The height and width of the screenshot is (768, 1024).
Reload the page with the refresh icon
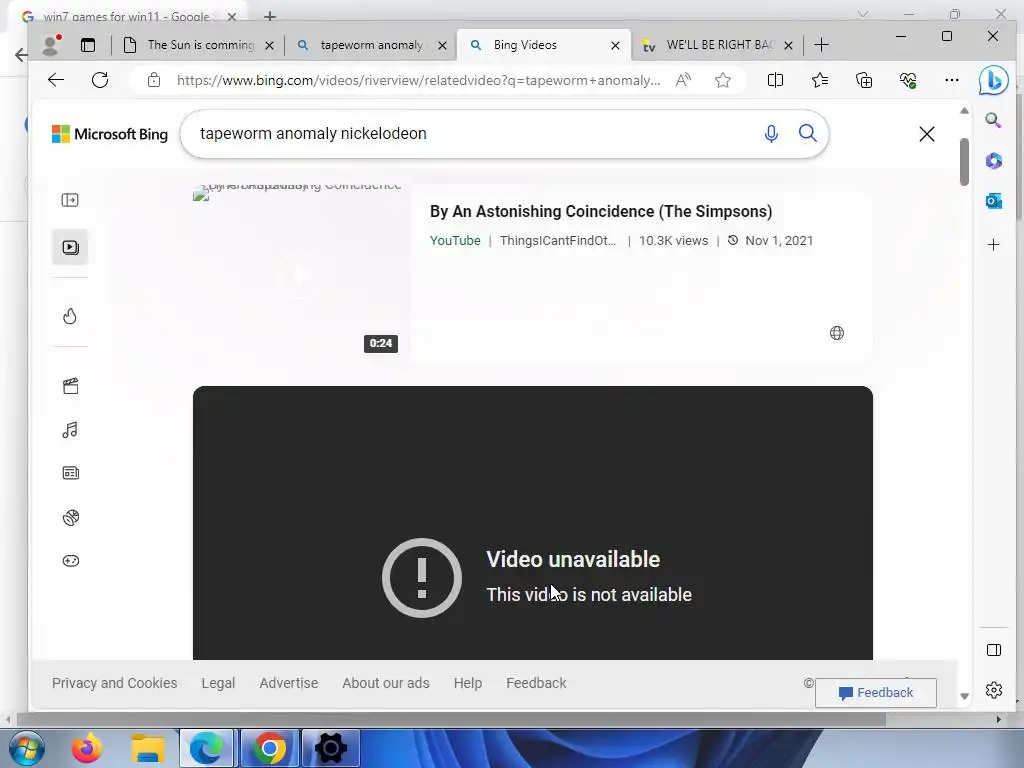100,80
